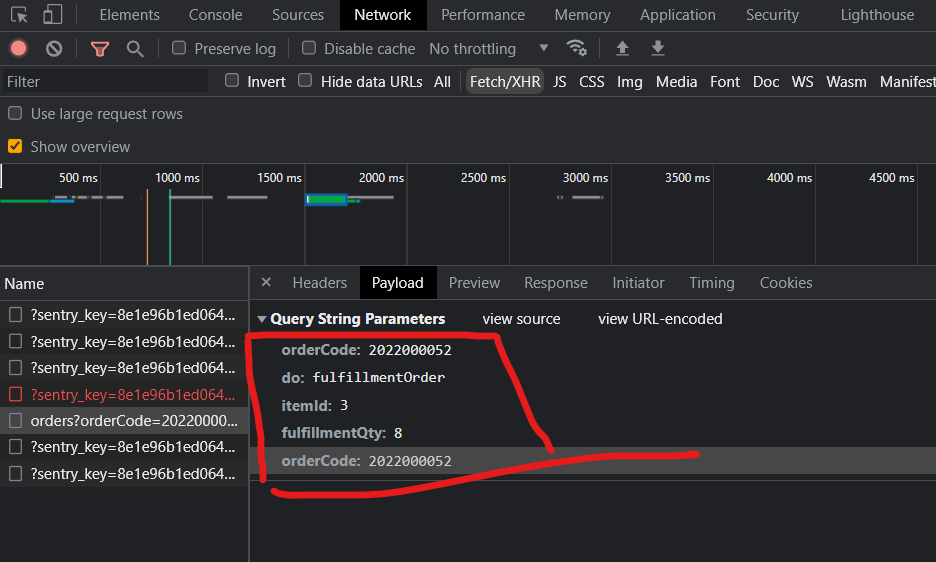Open the Application panel tab
Screen dimensions: 936x562
678,15
